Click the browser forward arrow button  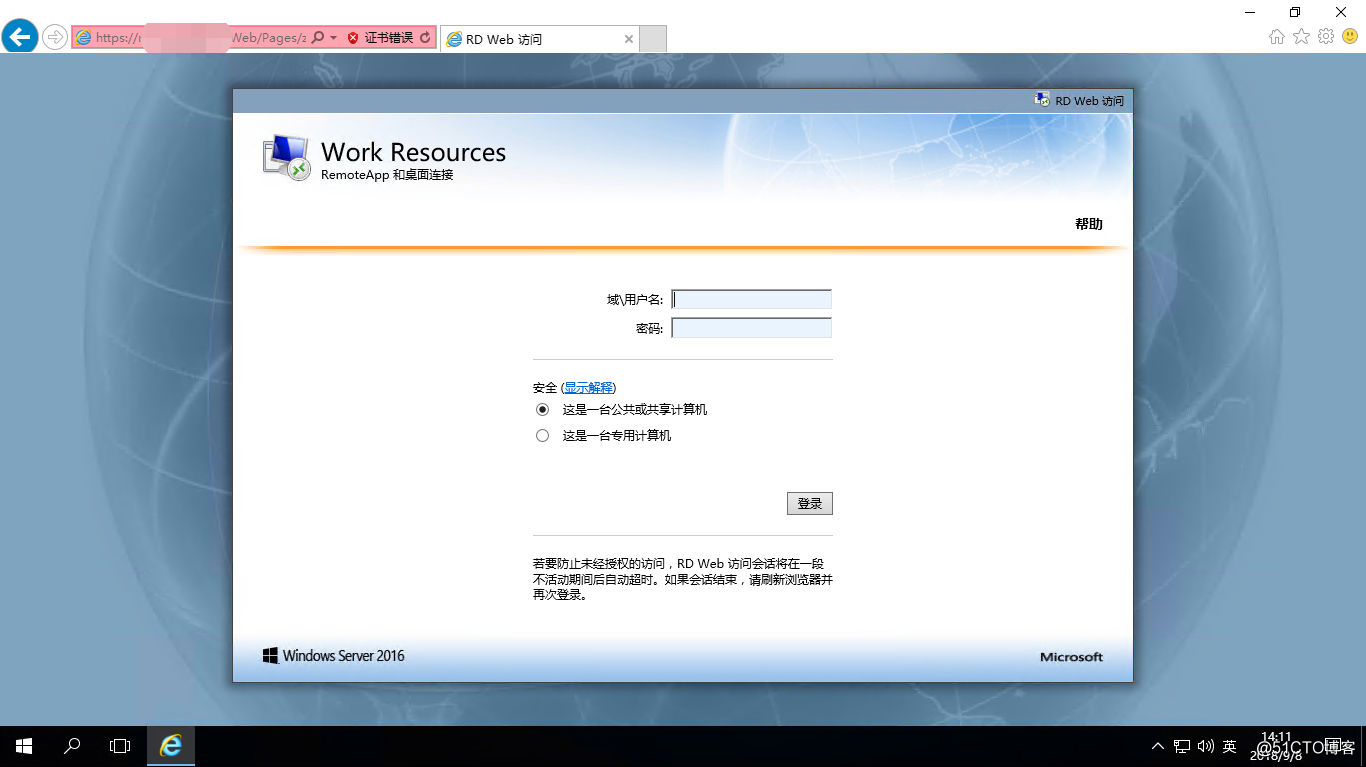pos(55,38)
